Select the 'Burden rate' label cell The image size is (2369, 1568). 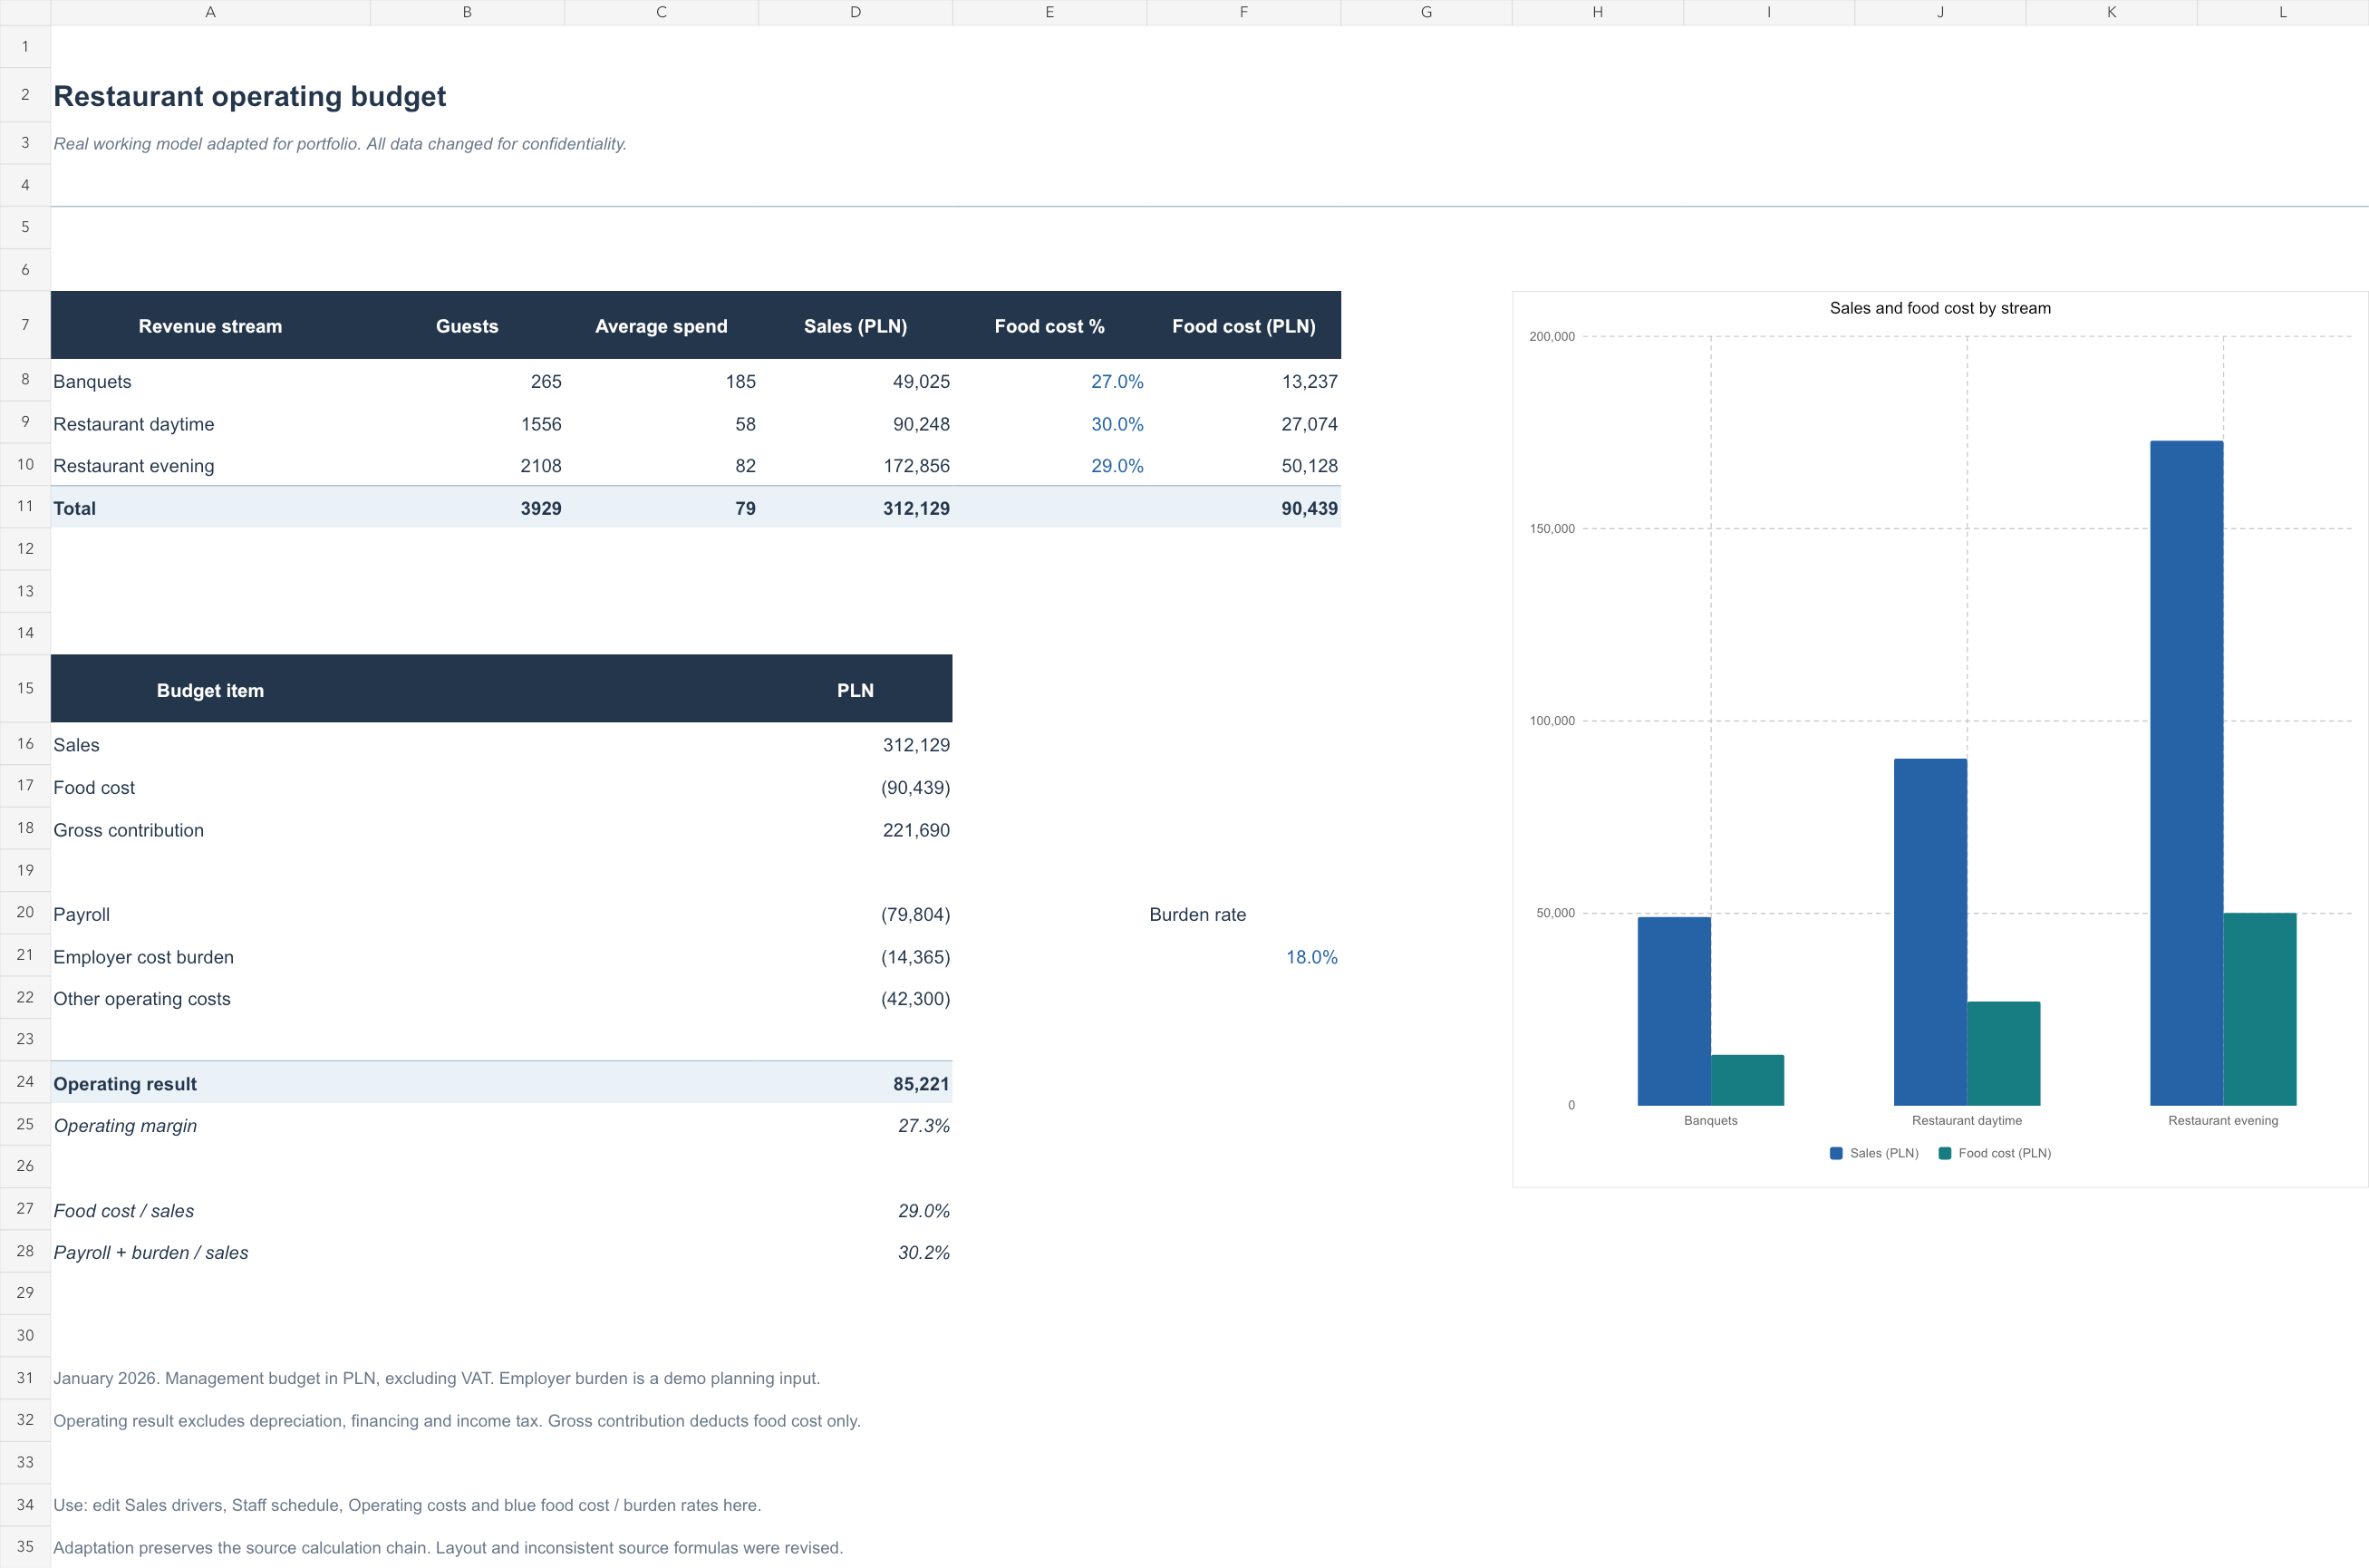(1197, 915)
